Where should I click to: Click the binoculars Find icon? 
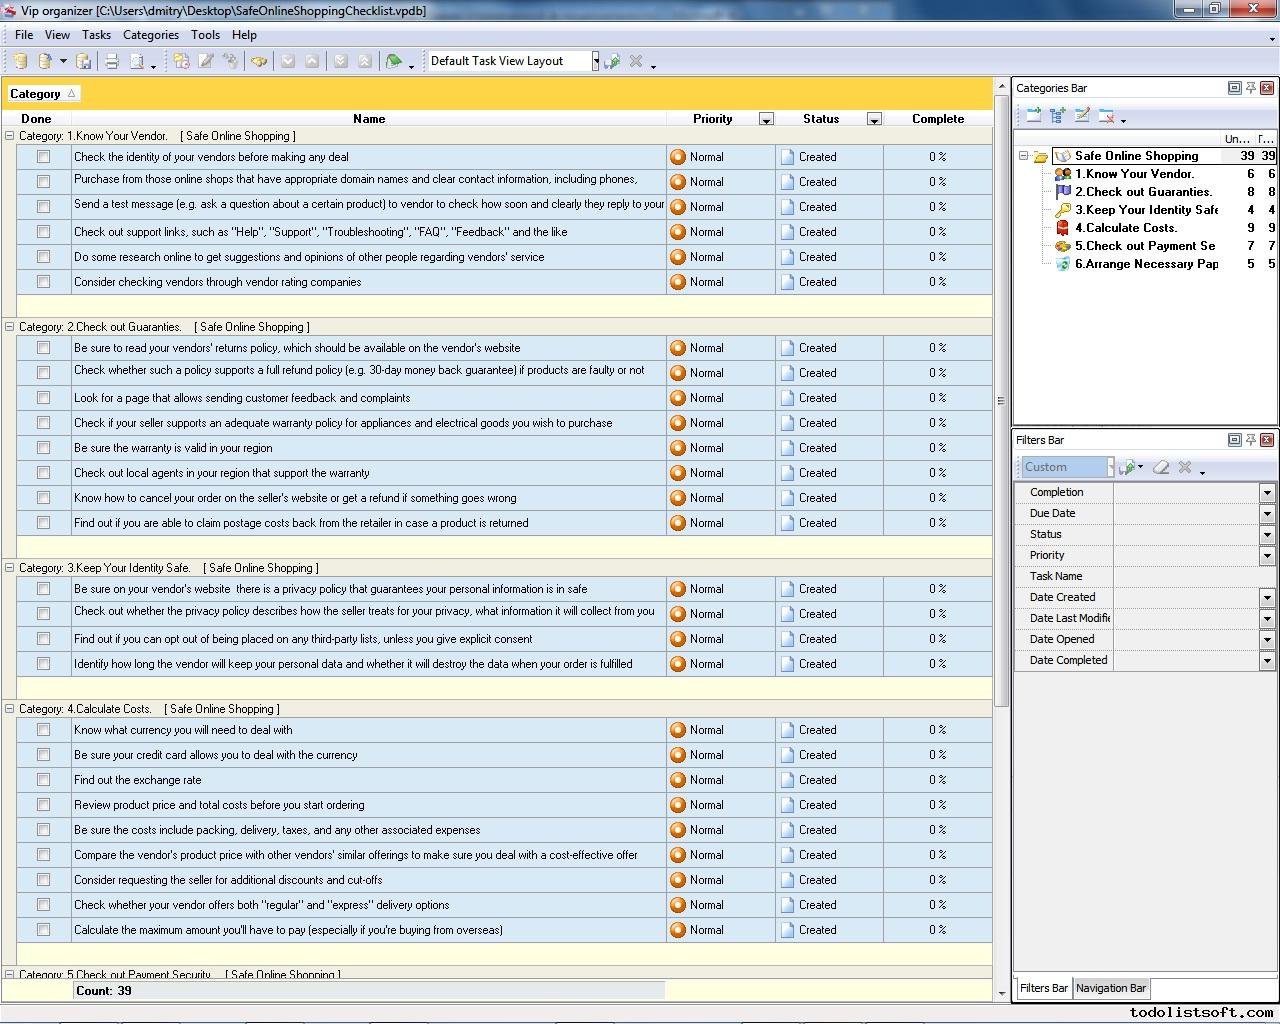pyautogui.click(x=259, y=61)
